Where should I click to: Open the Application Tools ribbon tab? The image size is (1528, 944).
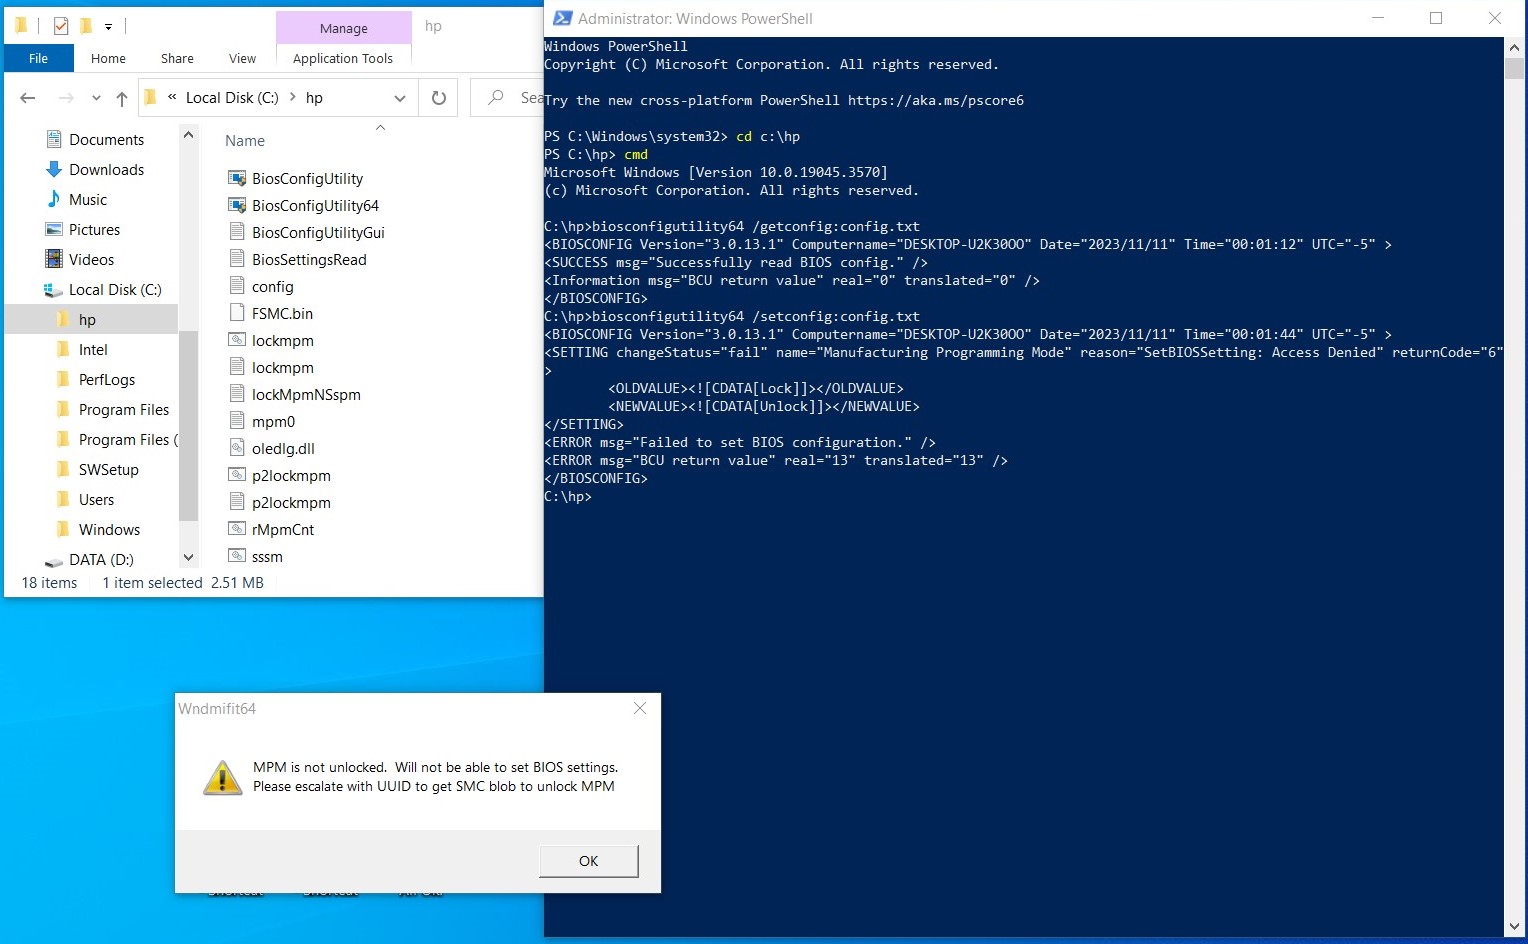343,58
